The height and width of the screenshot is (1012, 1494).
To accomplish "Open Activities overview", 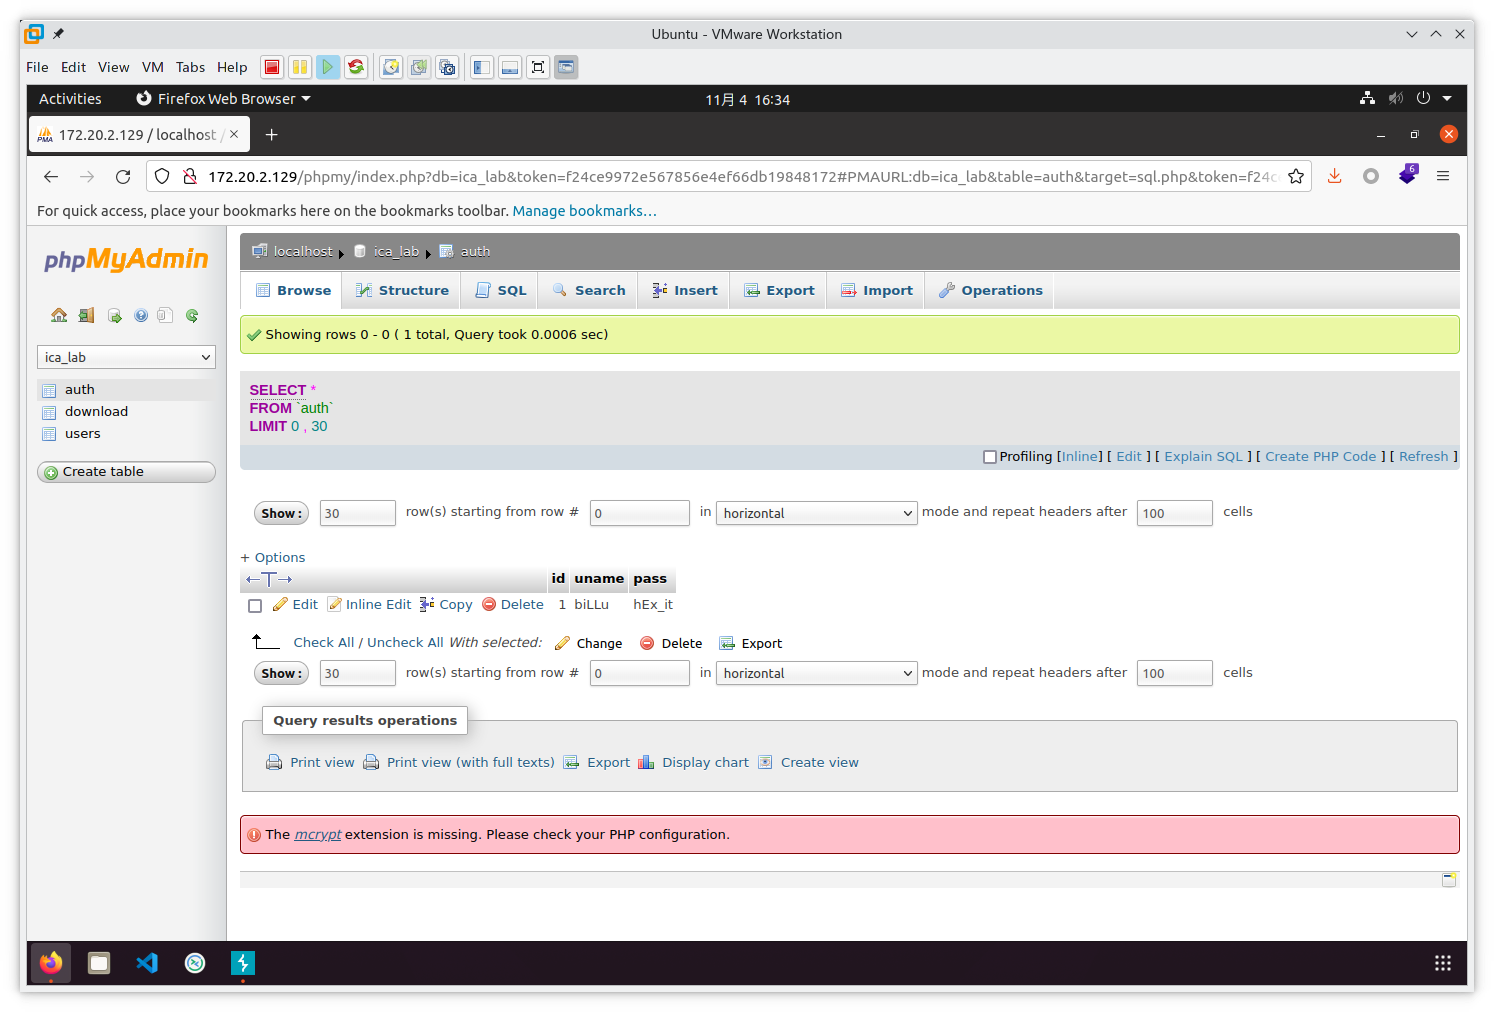I will 70,99.
